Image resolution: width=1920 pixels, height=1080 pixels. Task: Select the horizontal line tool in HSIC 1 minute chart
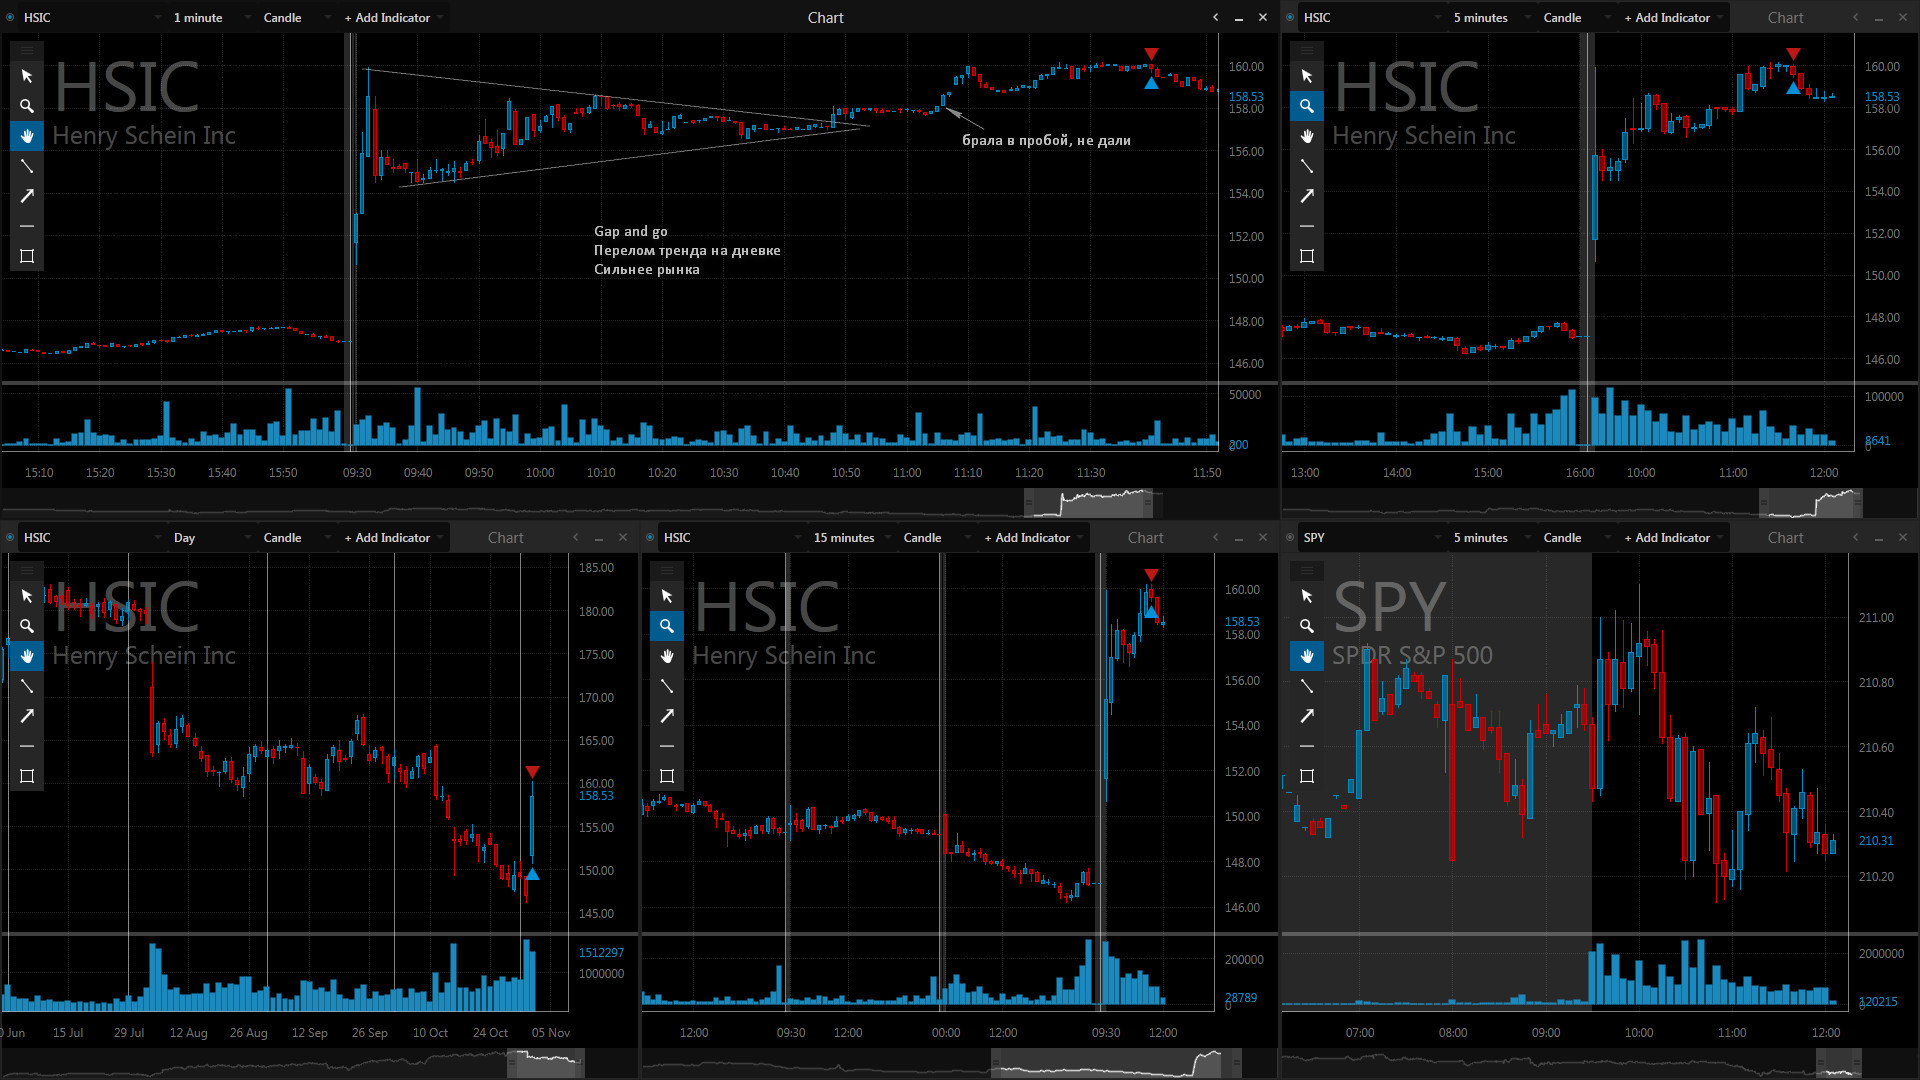(27, 226)
